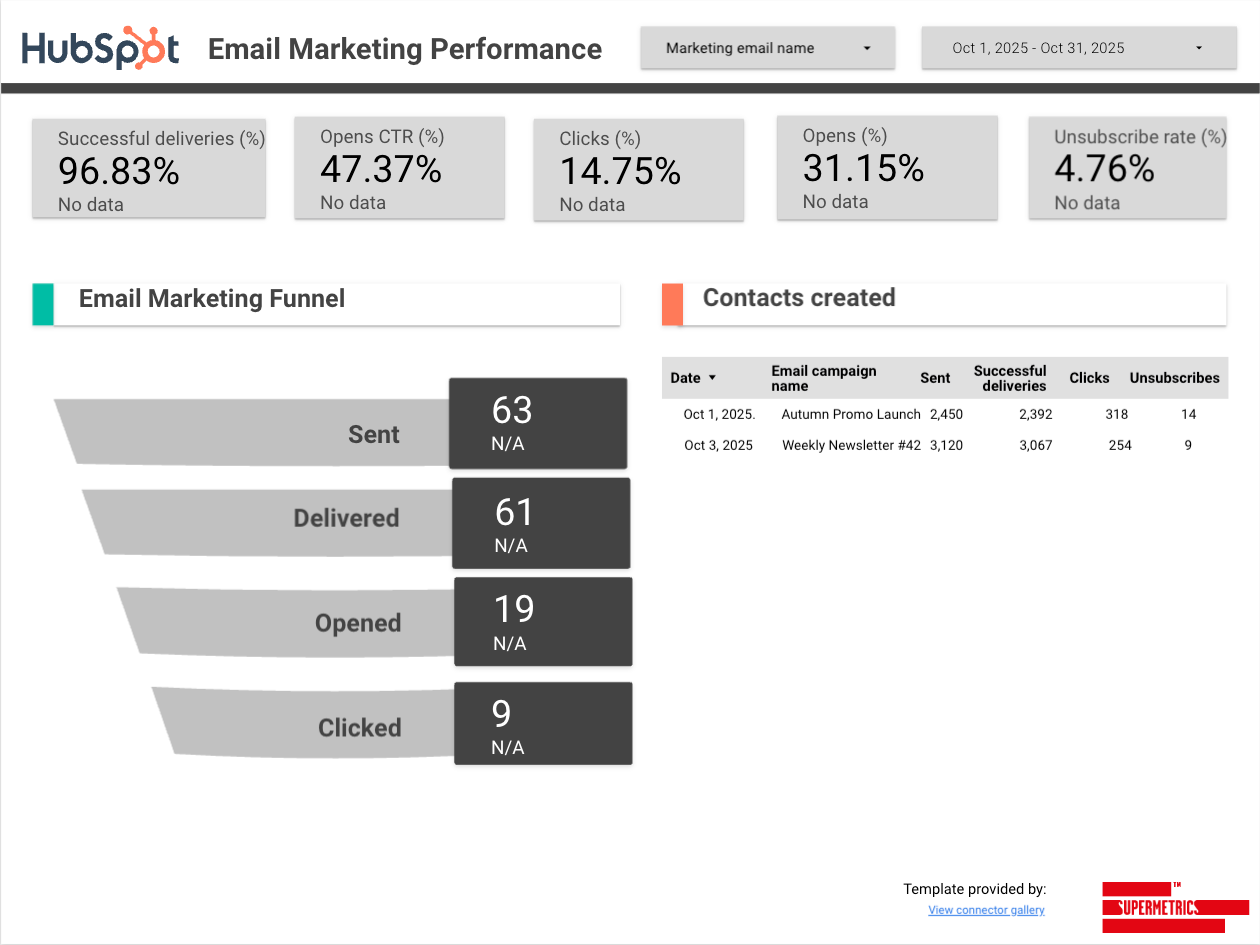Click the orange Contacts created swatch
This screenshot has width=1260, height=945.
672,304
